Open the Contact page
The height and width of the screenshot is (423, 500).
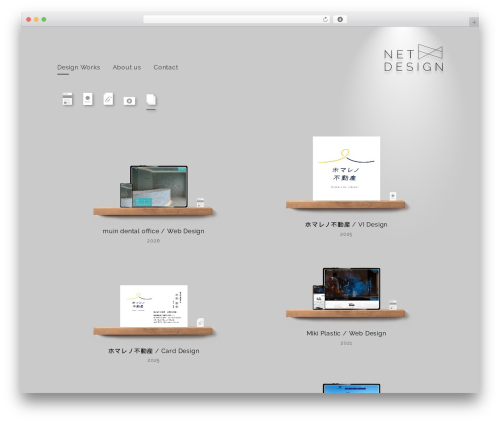tap(166, 67)
